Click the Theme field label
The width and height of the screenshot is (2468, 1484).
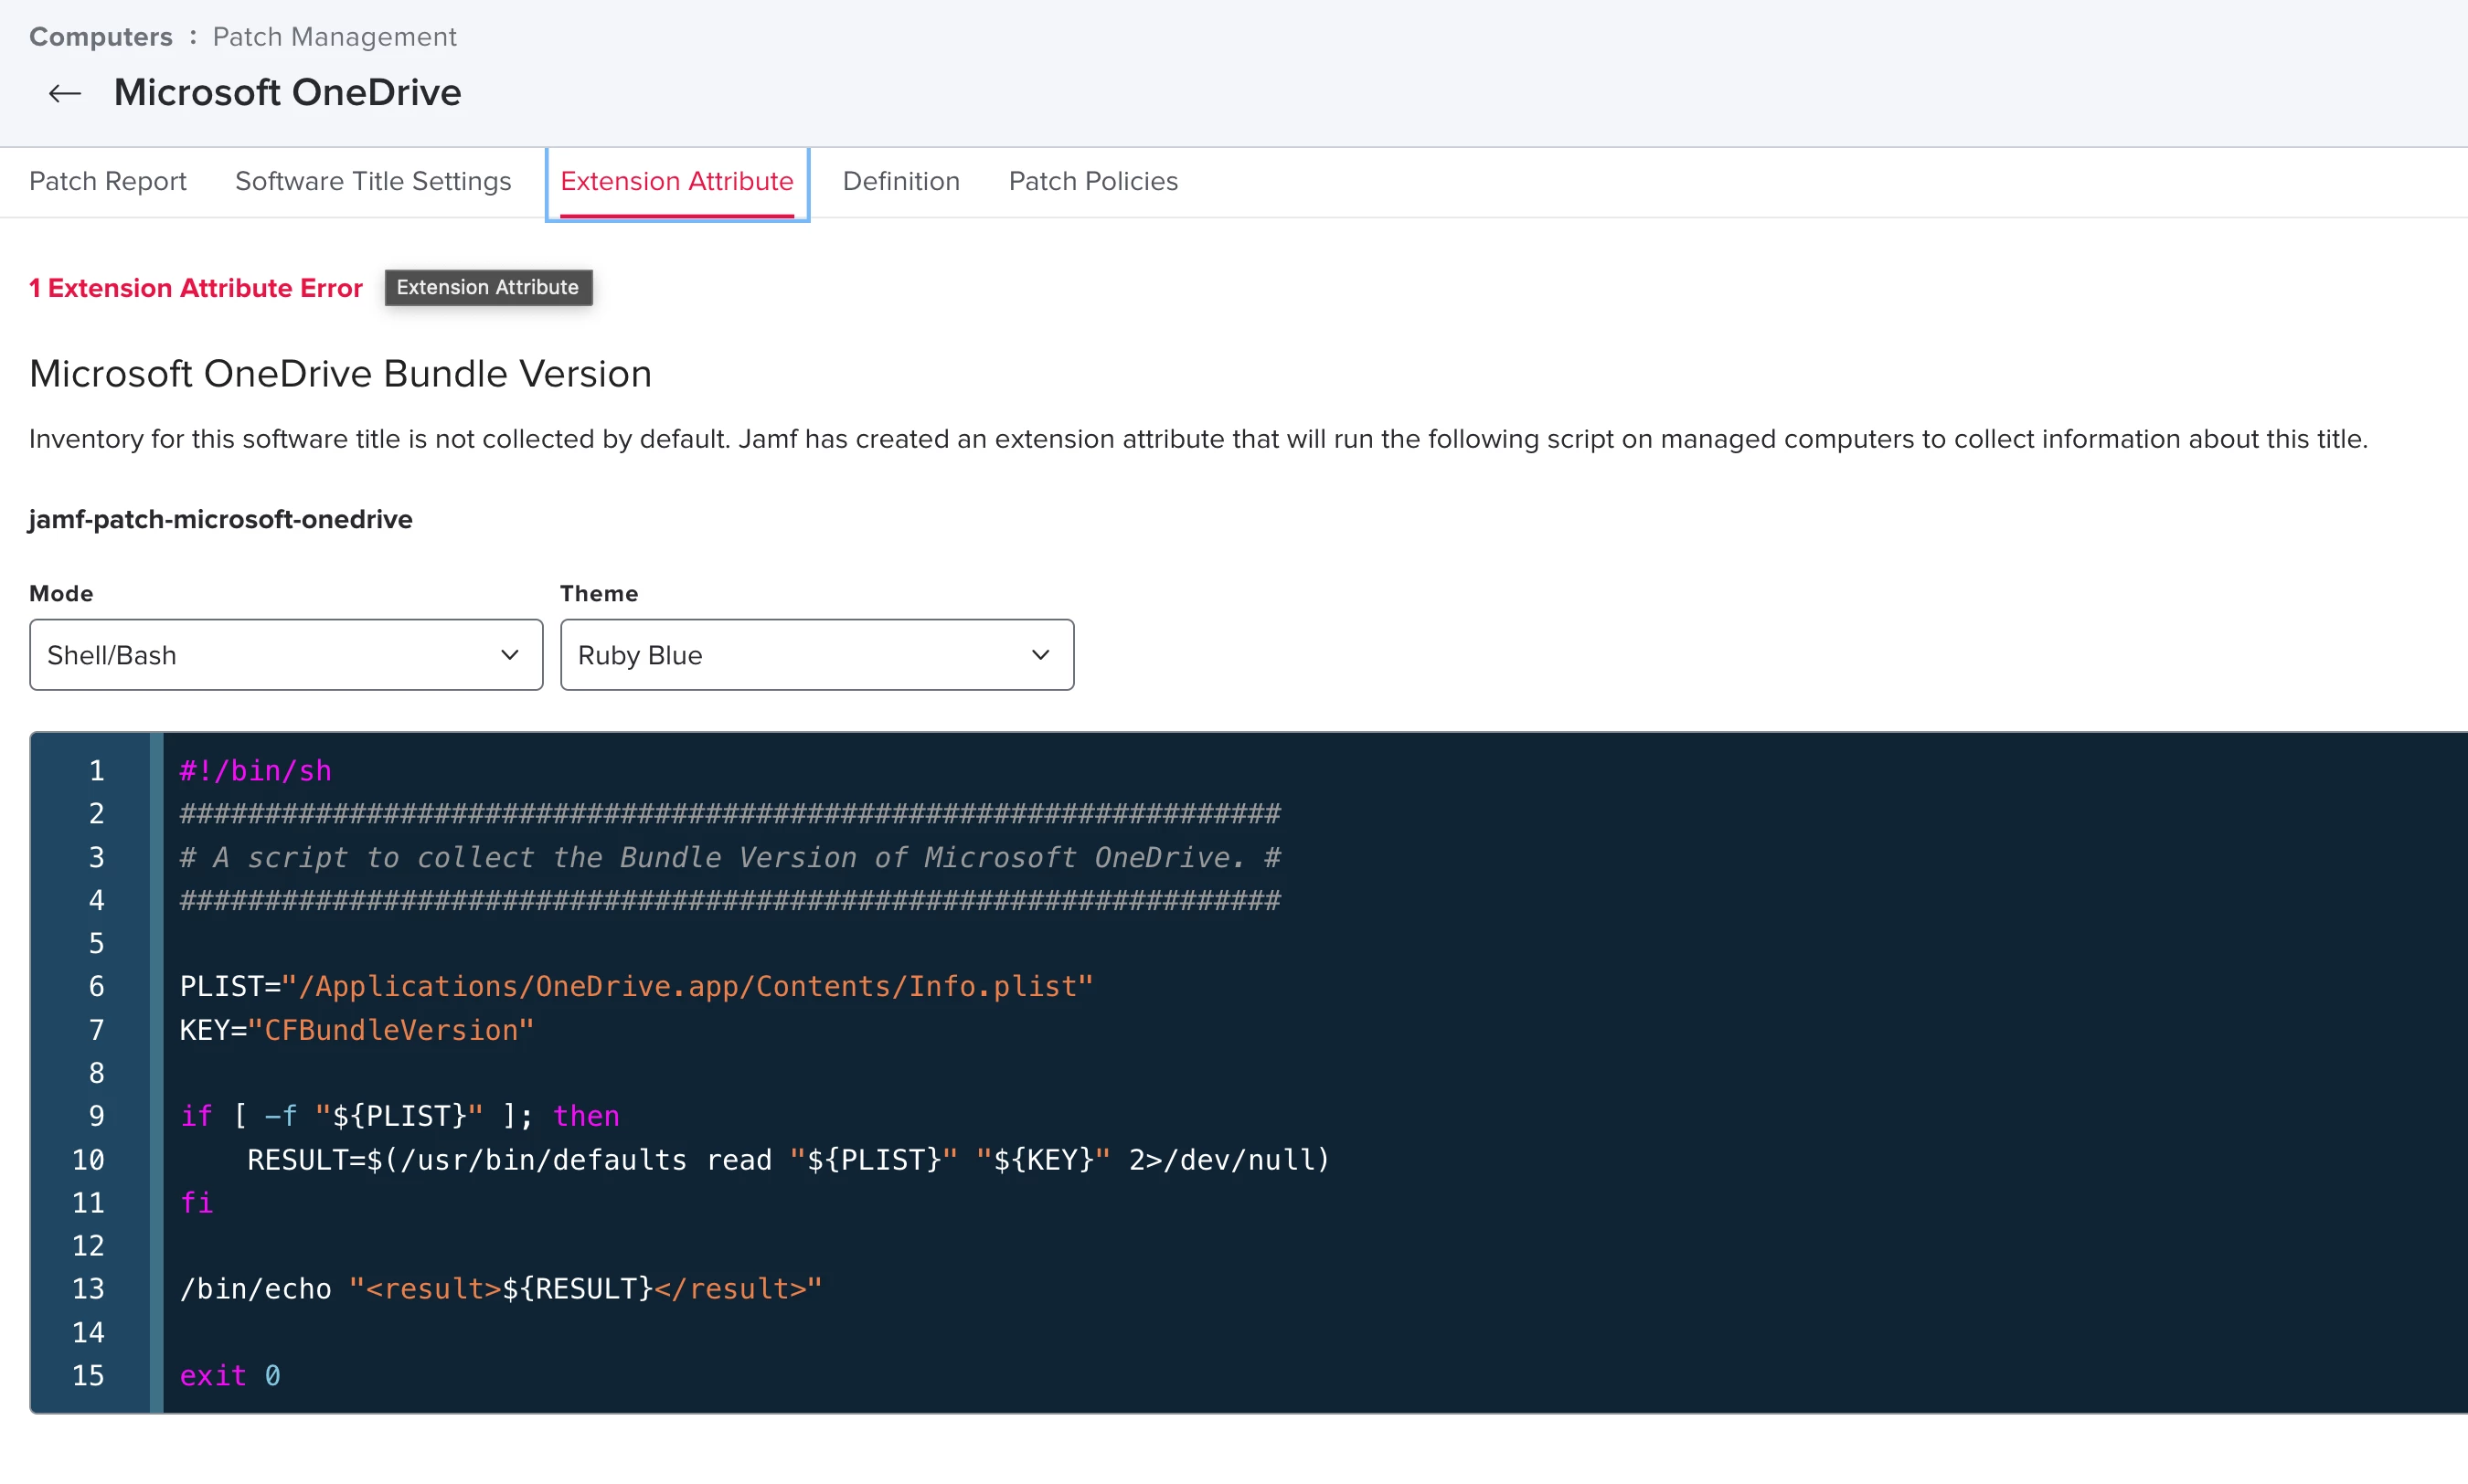click(x=599, y=593)
